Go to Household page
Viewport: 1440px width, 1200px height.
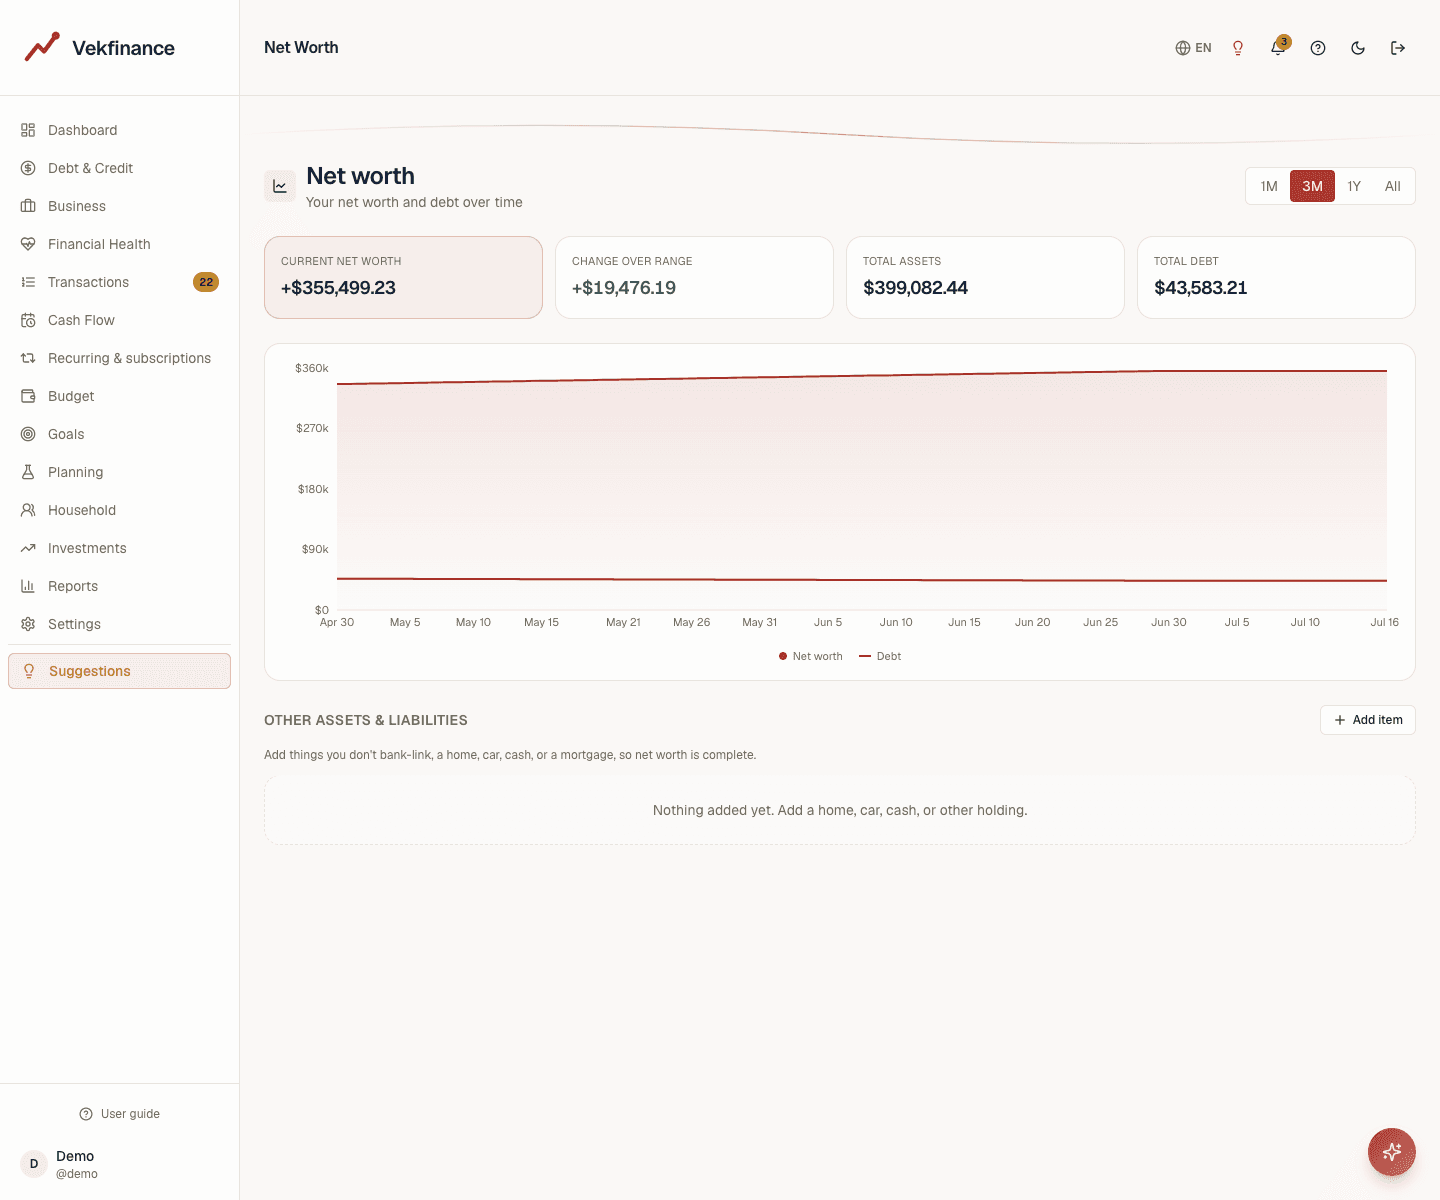(119, 510)
